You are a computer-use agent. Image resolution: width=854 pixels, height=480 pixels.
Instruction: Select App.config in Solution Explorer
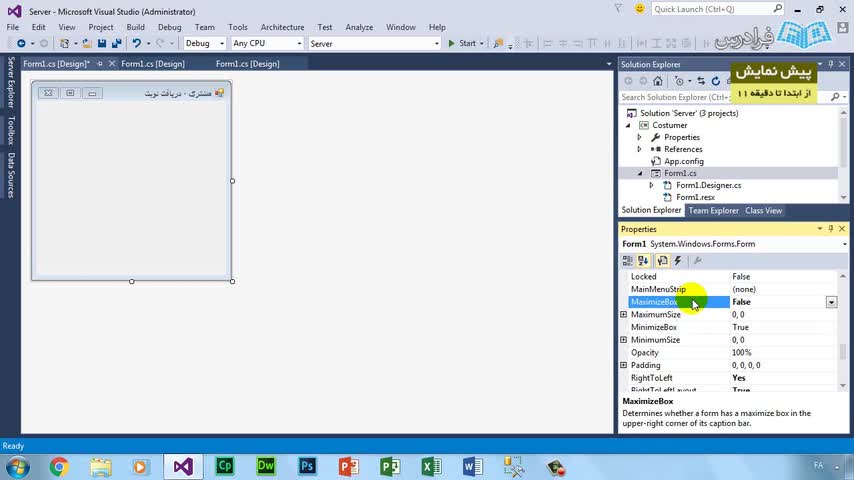tap(684, 161)
